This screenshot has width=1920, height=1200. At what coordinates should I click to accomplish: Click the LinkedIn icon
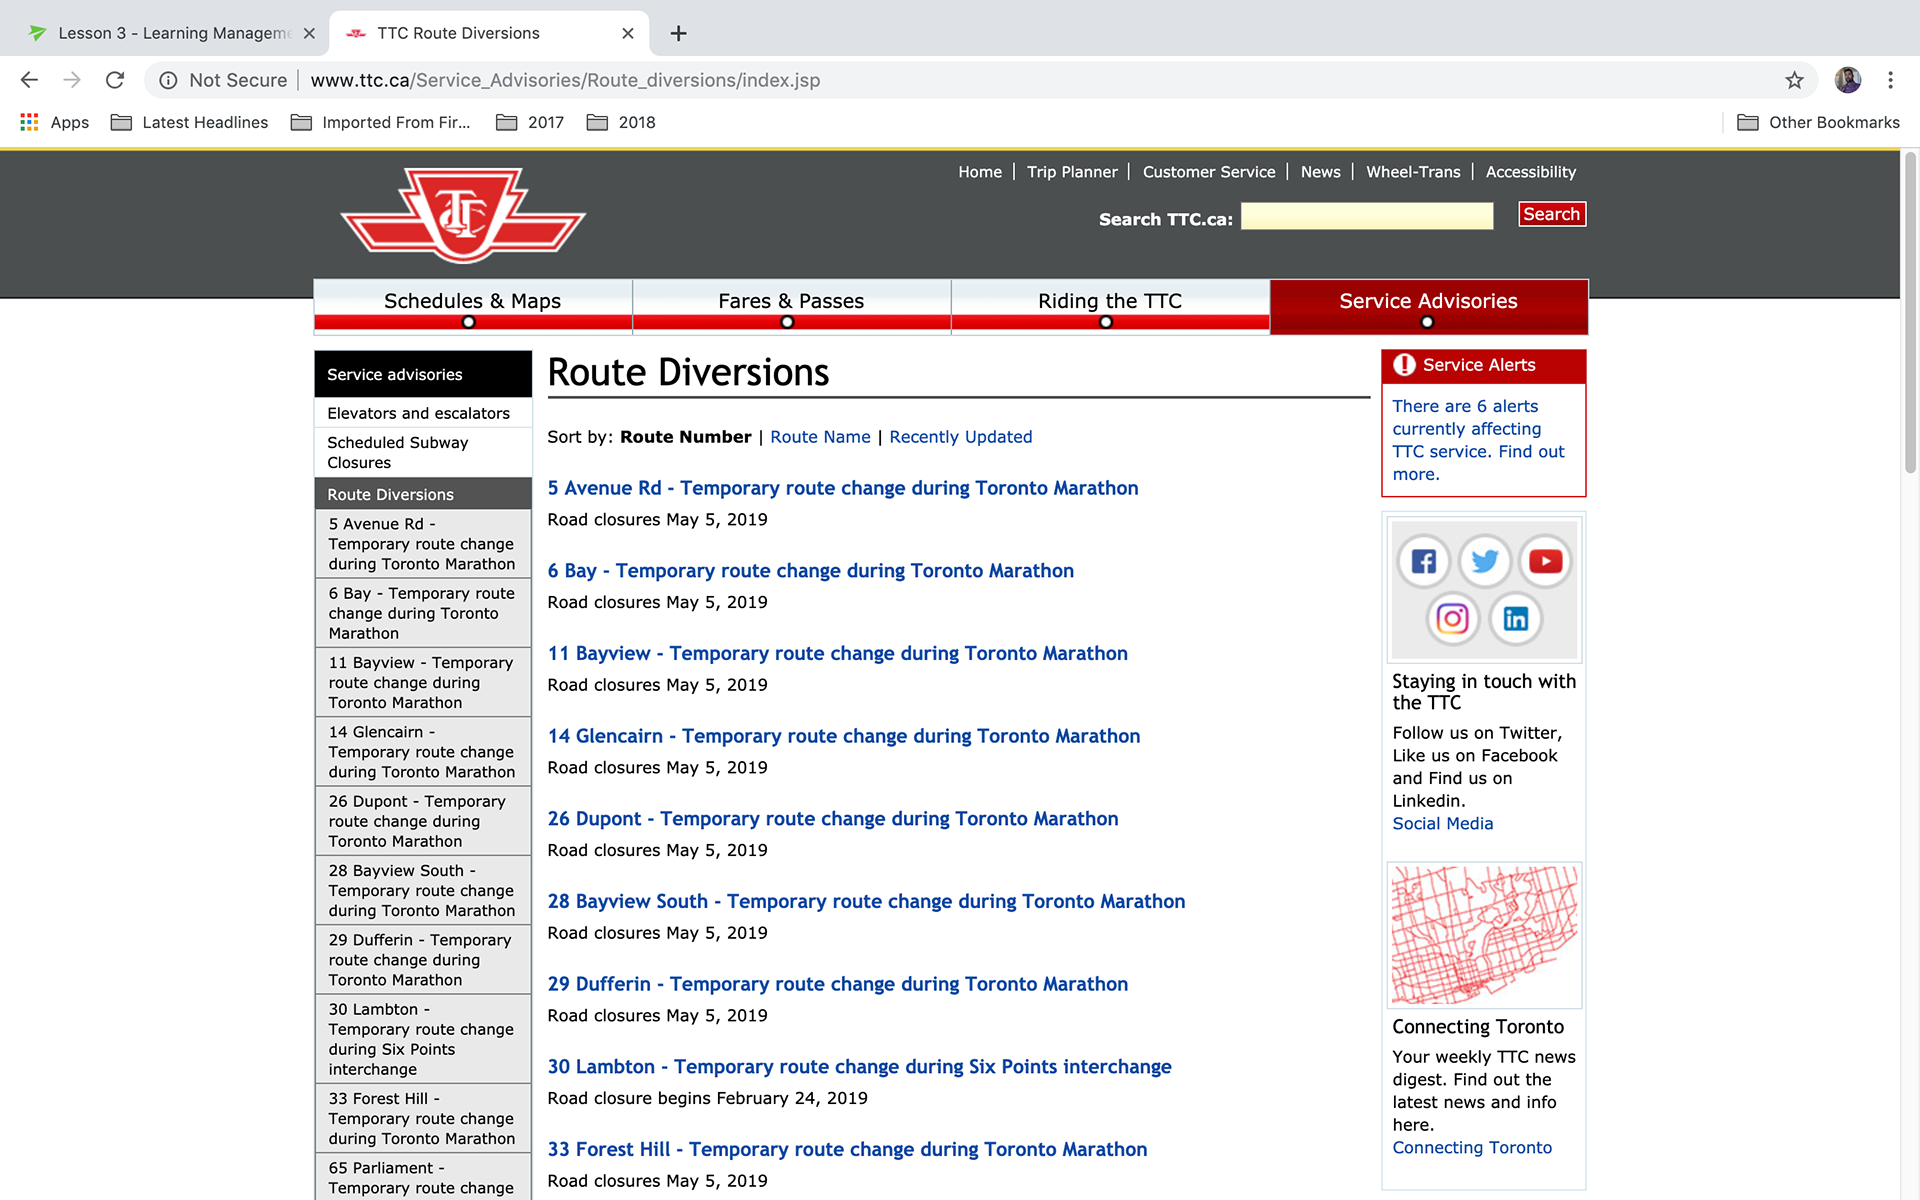tap(1515, 619)
